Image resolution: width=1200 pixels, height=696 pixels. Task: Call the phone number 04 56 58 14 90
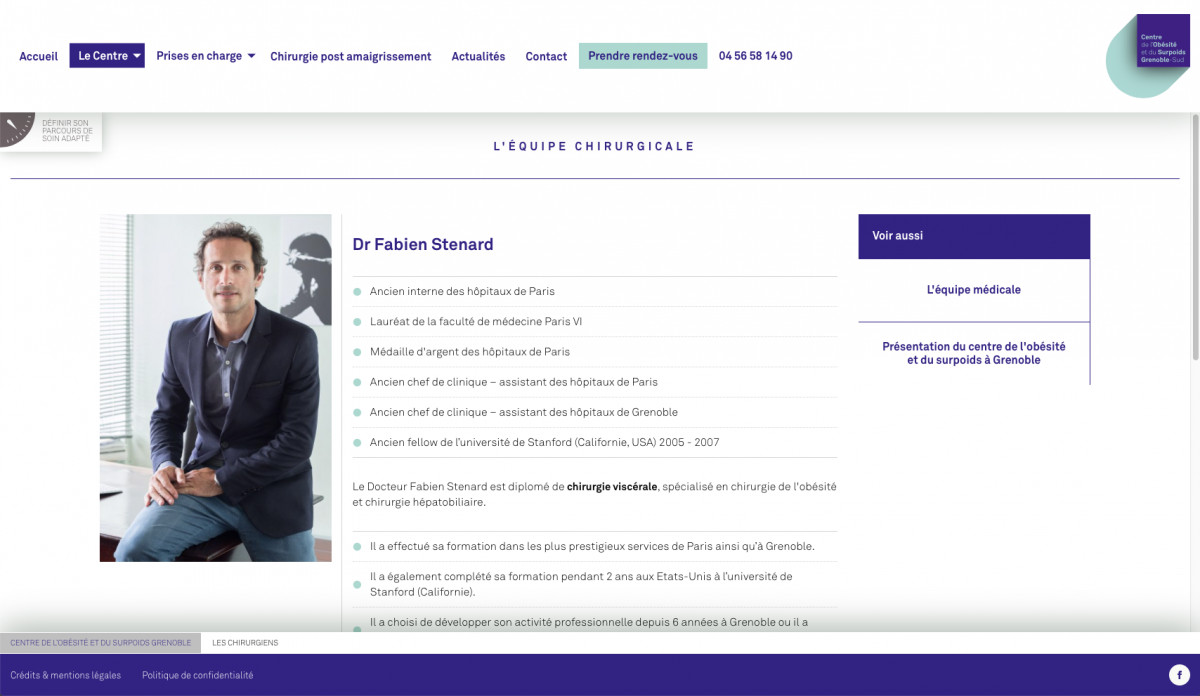[x=756, y=56]
